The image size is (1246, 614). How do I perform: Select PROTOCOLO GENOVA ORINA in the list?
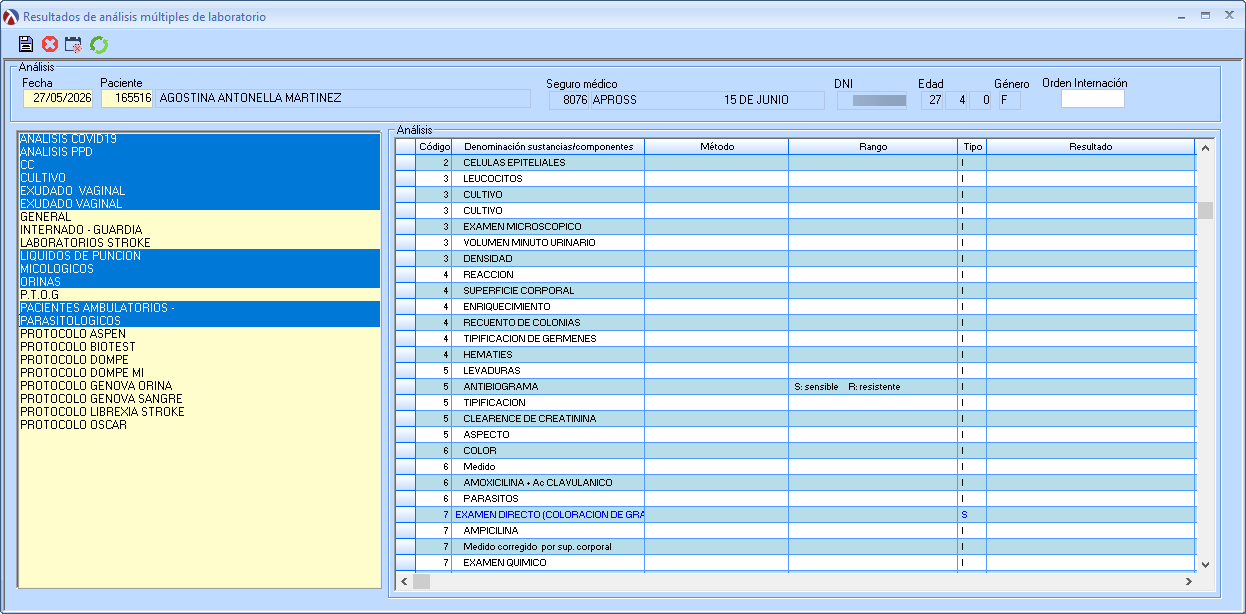[199, 386]
